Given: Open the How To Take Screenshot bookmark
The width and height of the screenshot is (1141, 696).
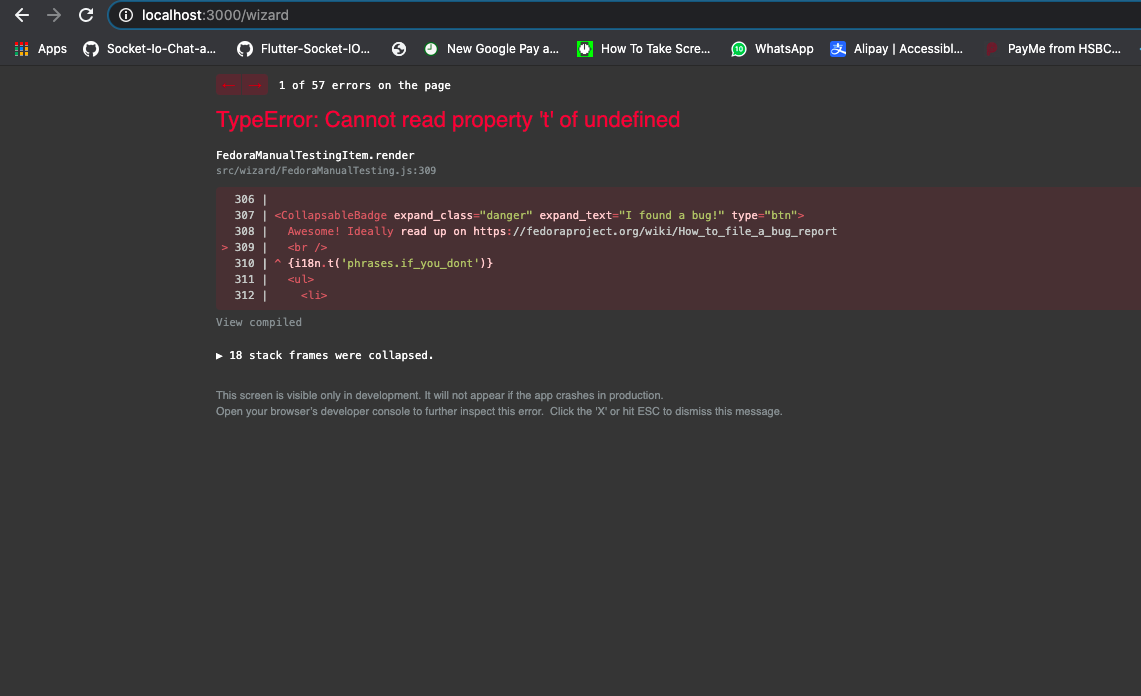Looking at the screenshot, I should 643,49.
